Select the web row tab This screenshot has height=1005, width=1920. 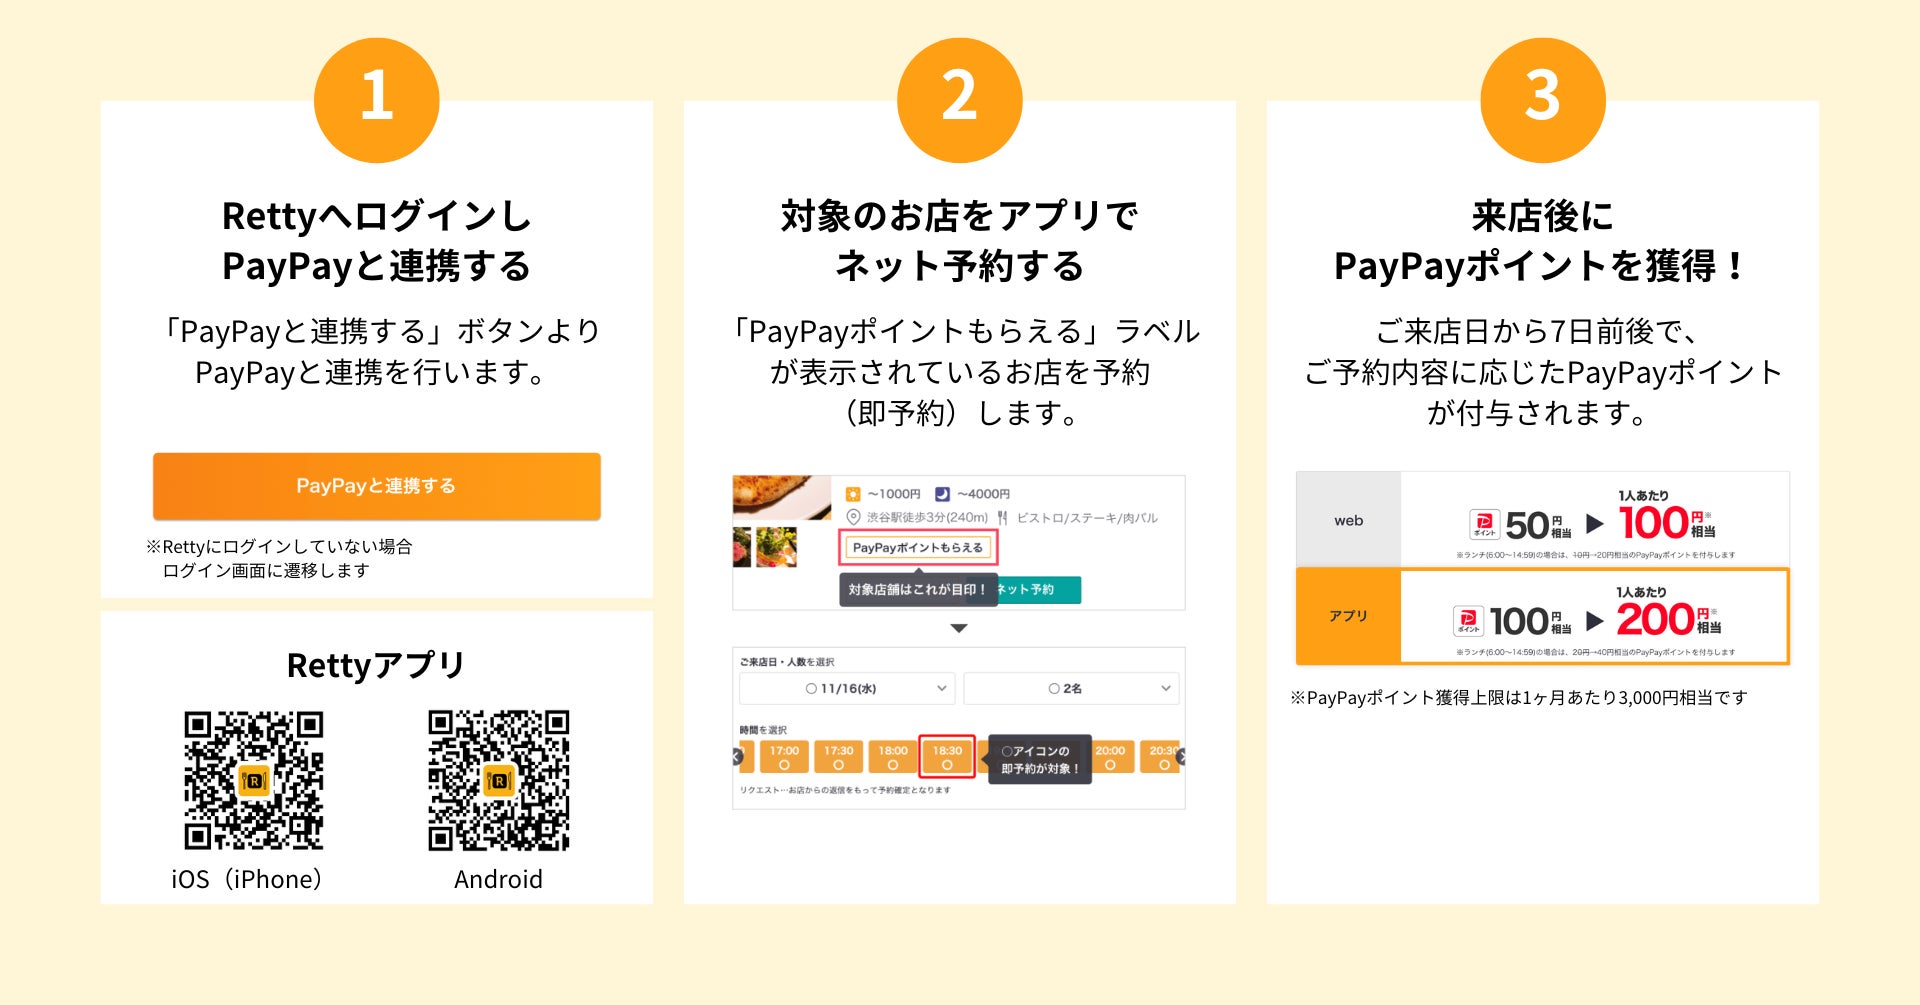tap(1348, 520)
